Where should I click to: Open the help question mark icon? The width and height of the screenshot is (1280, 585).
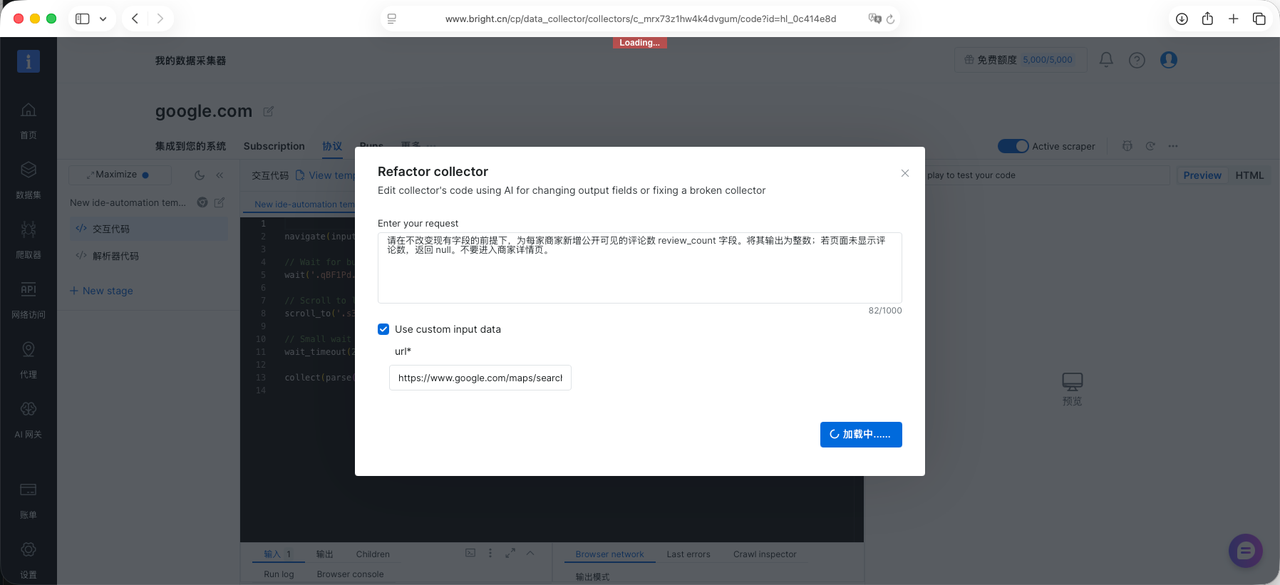tap(1137, 60)
